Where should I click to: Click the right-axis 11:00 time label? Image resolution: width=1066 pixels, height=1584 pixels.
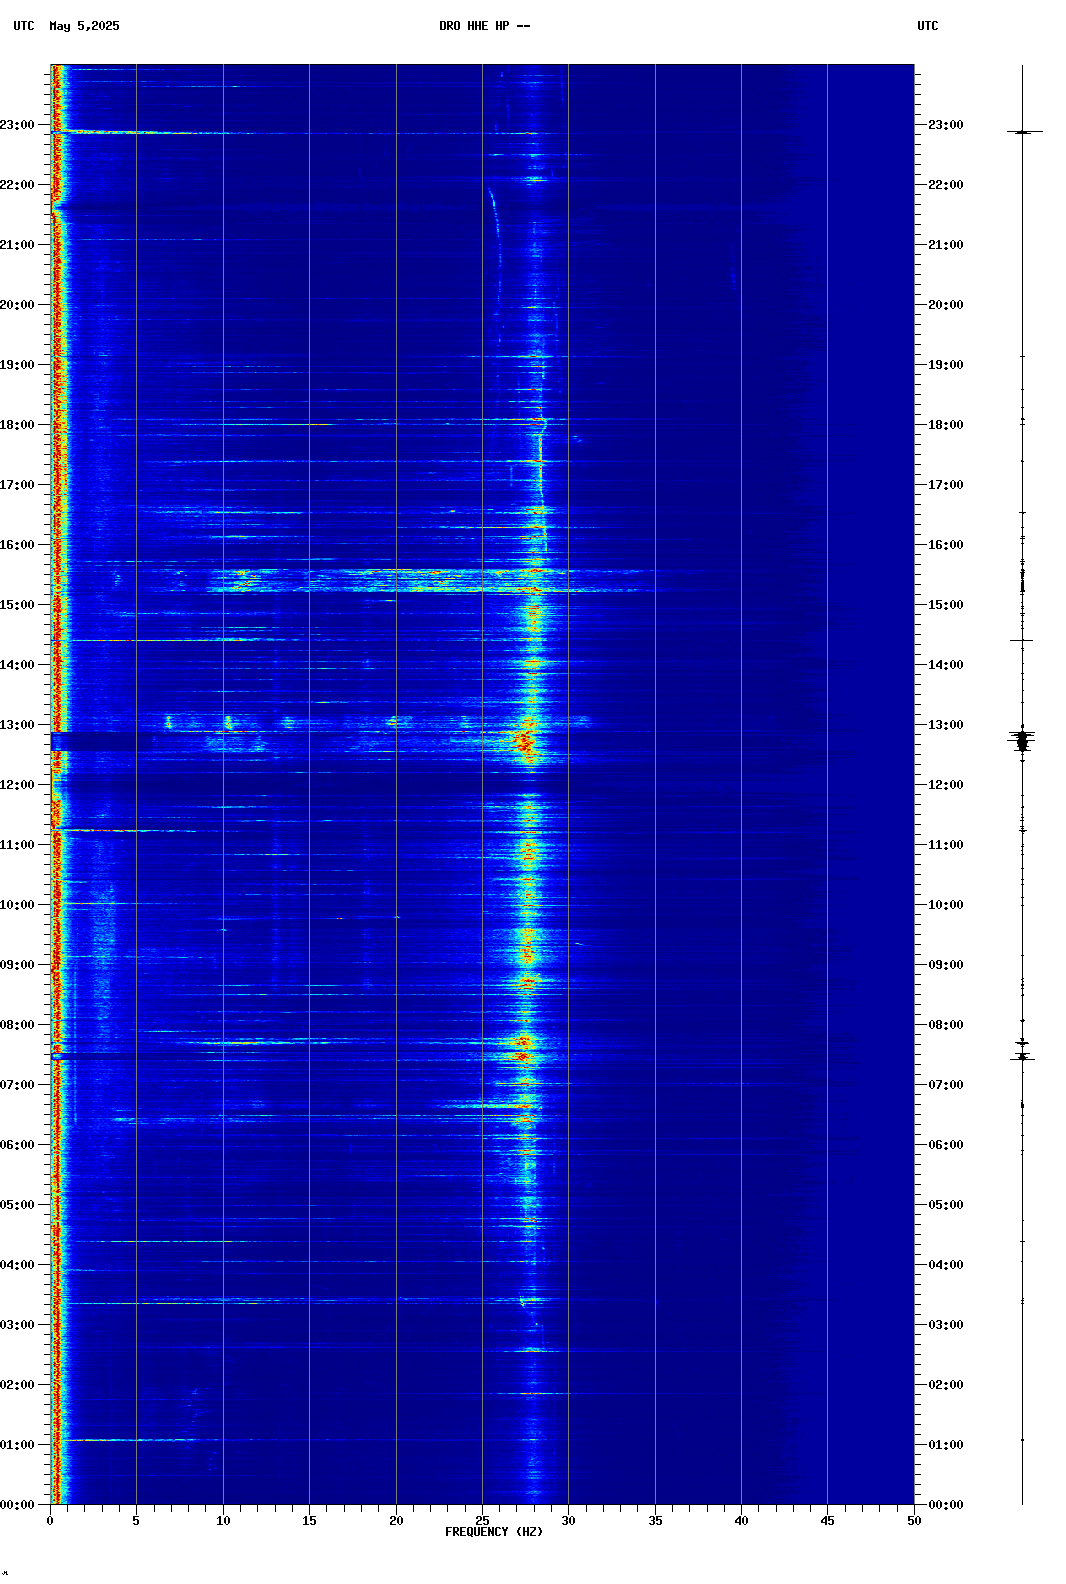946,845
